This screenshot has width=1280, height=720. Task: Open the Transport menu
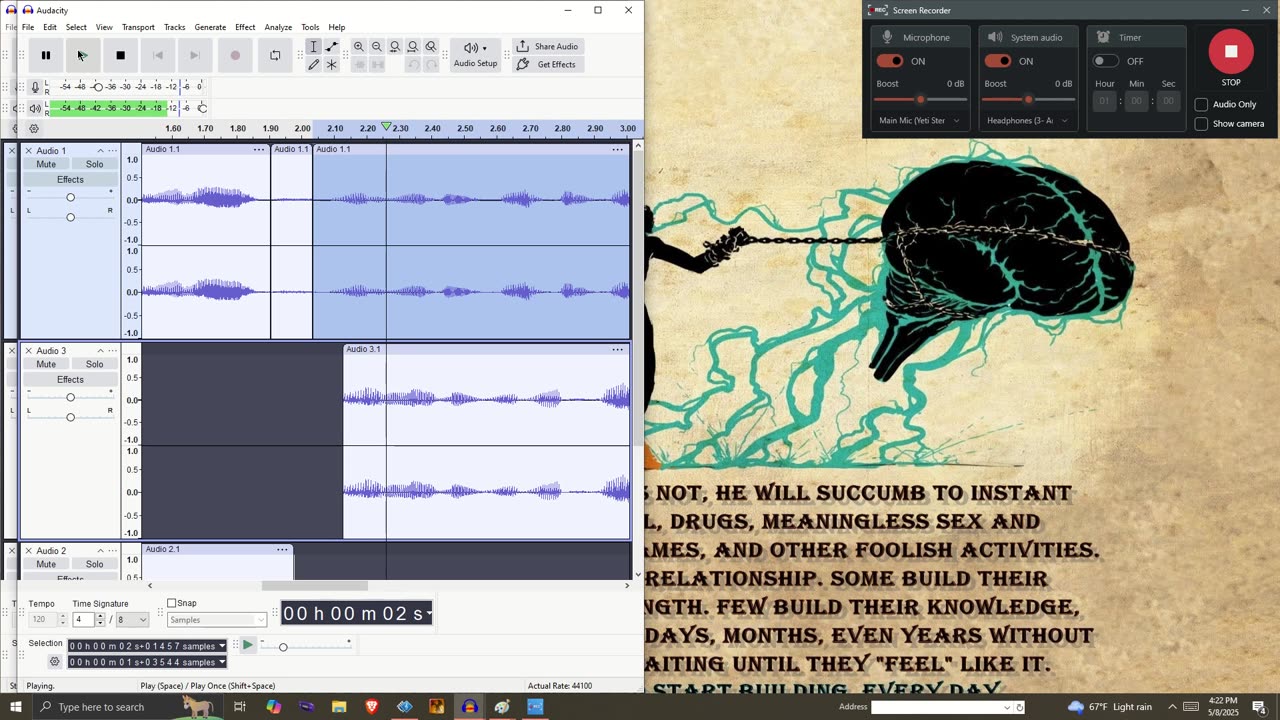point(138,27)
